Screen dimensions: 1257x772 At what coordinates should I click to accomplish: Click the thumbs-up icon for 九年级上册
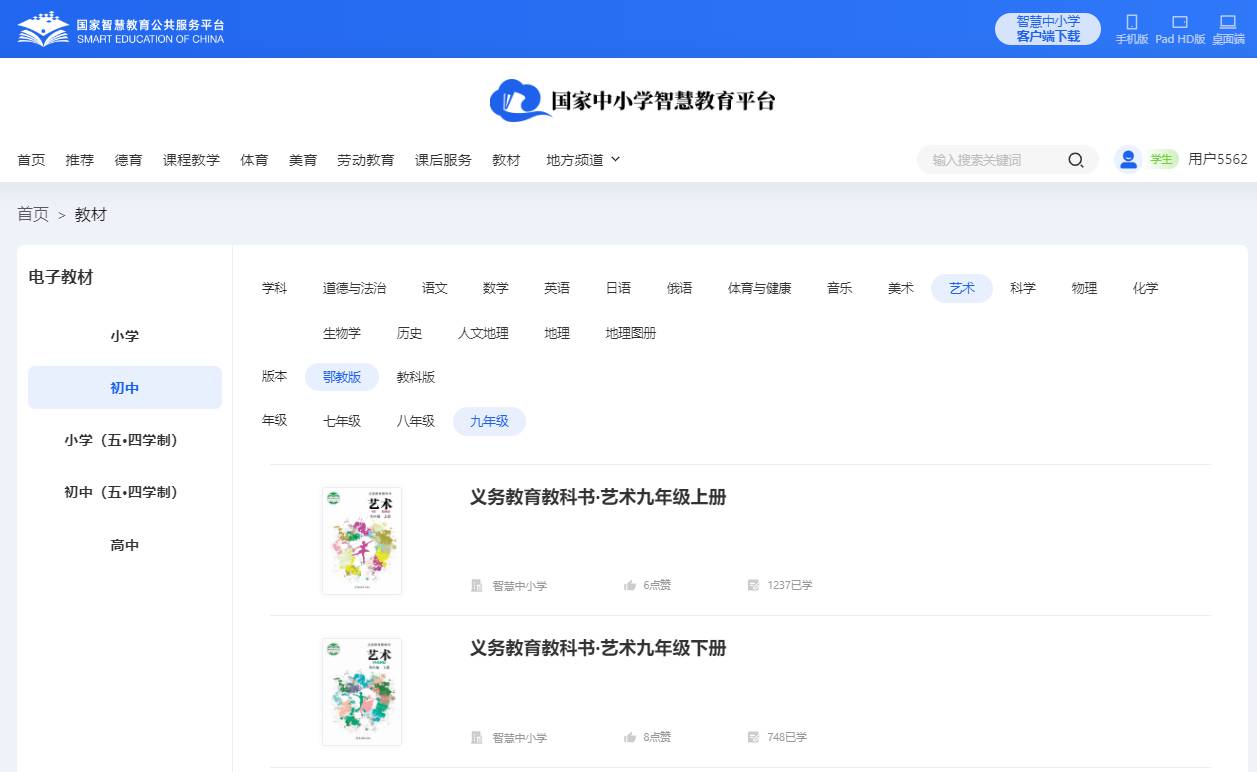[x=630, y=585]
